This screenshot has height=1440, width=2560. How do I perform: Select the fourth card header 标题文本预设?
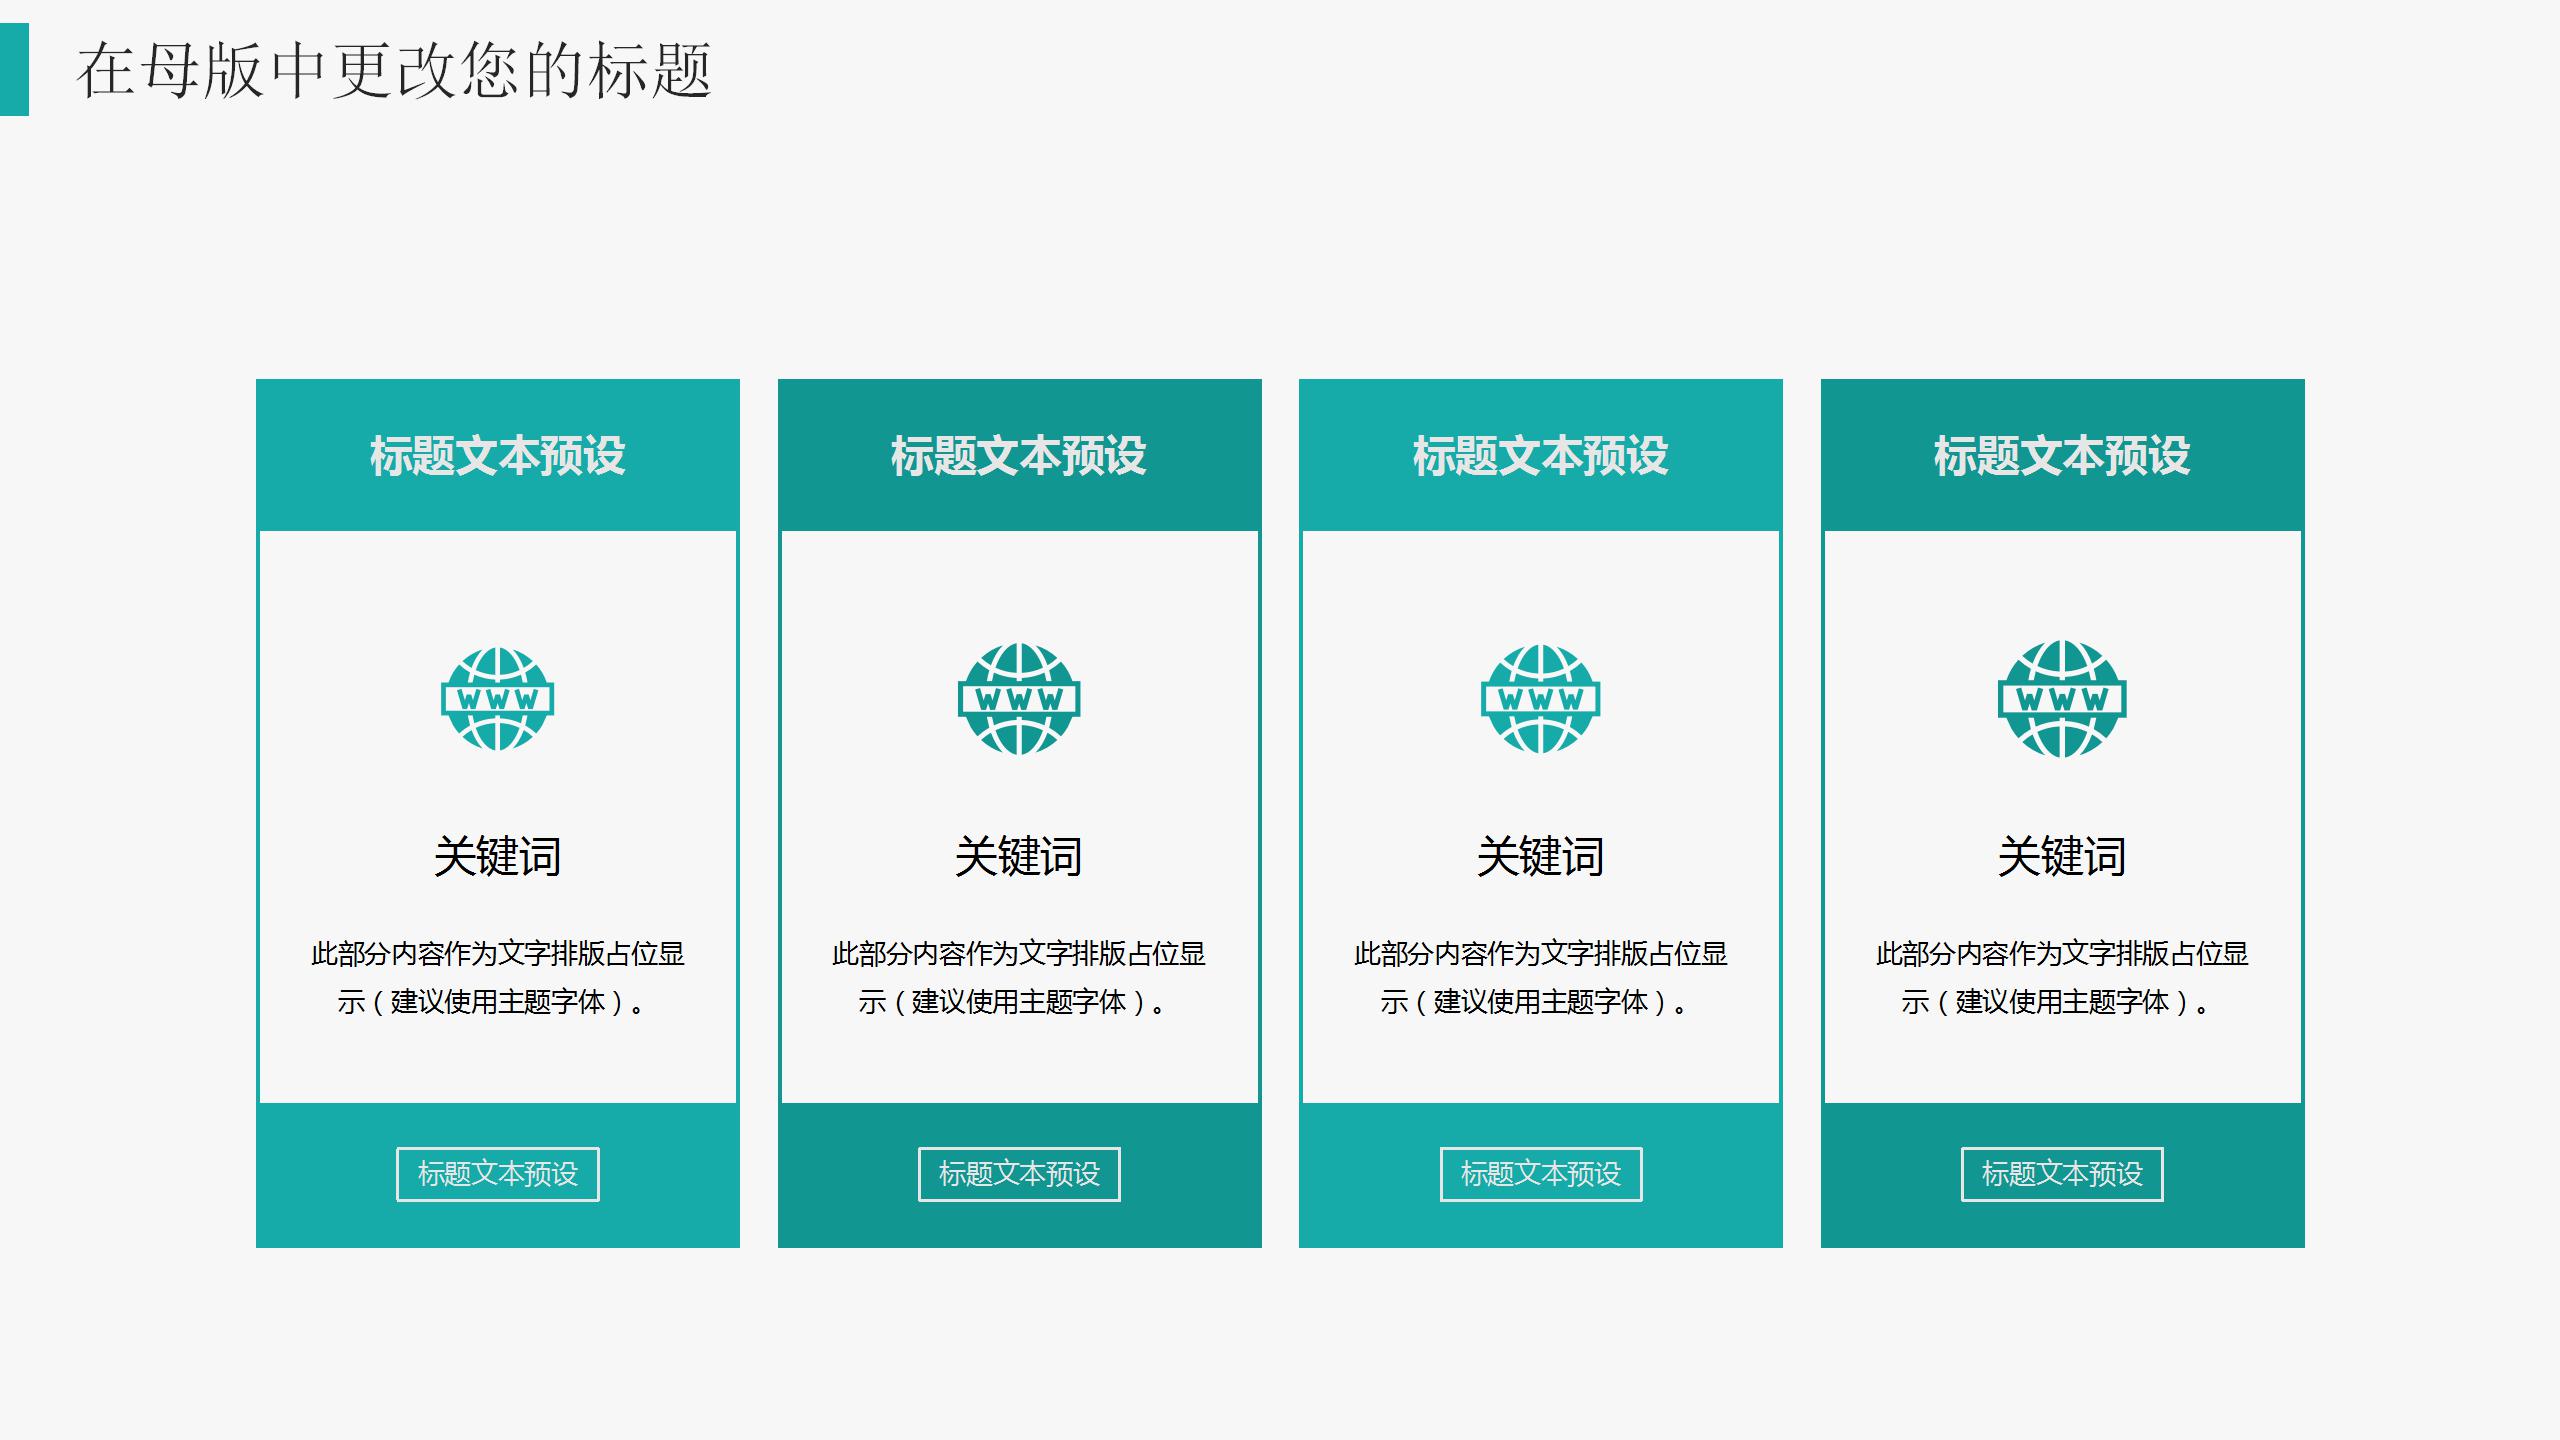click(2062, 456)
